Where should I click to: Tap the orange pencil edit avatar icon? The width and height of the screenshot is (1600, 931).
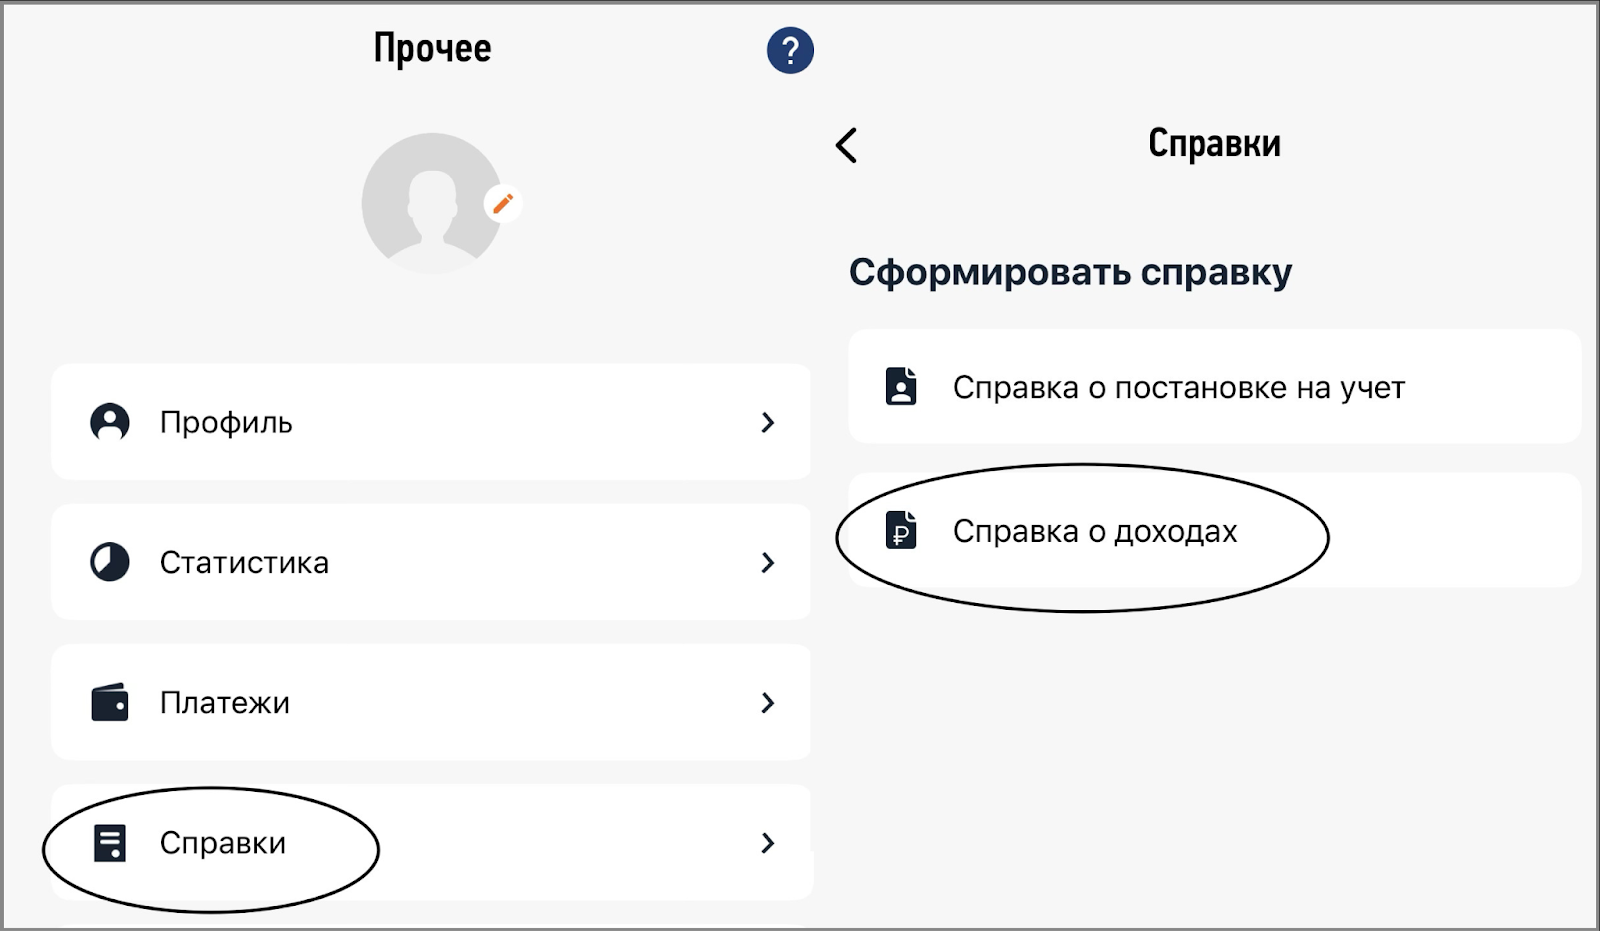pyautogui.click(x=503, y=204)
